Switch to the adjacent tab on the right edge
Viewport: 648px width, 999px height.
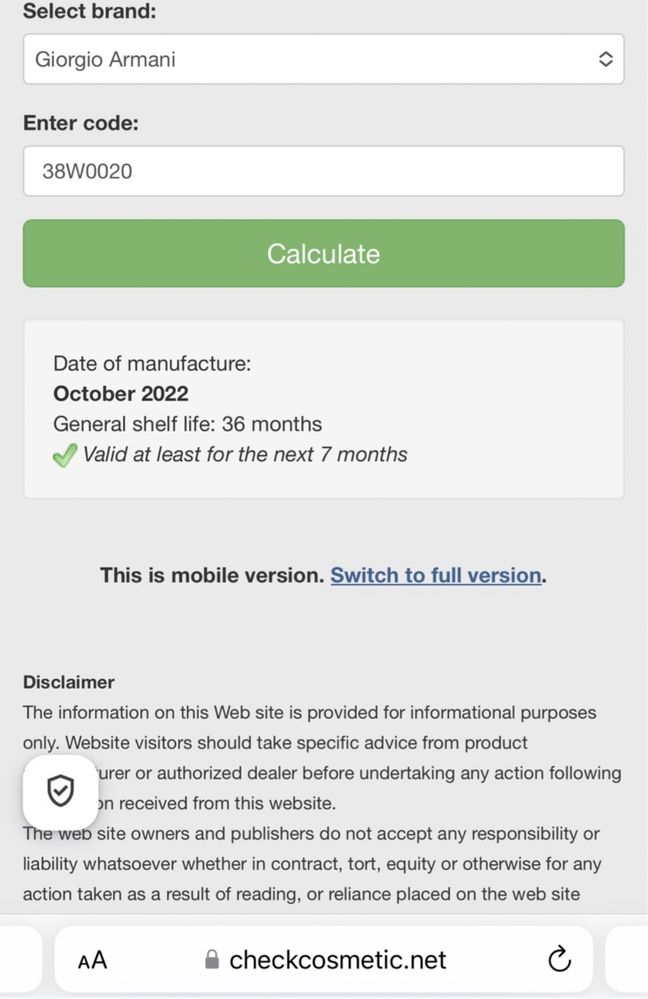[x=626, y=959]
